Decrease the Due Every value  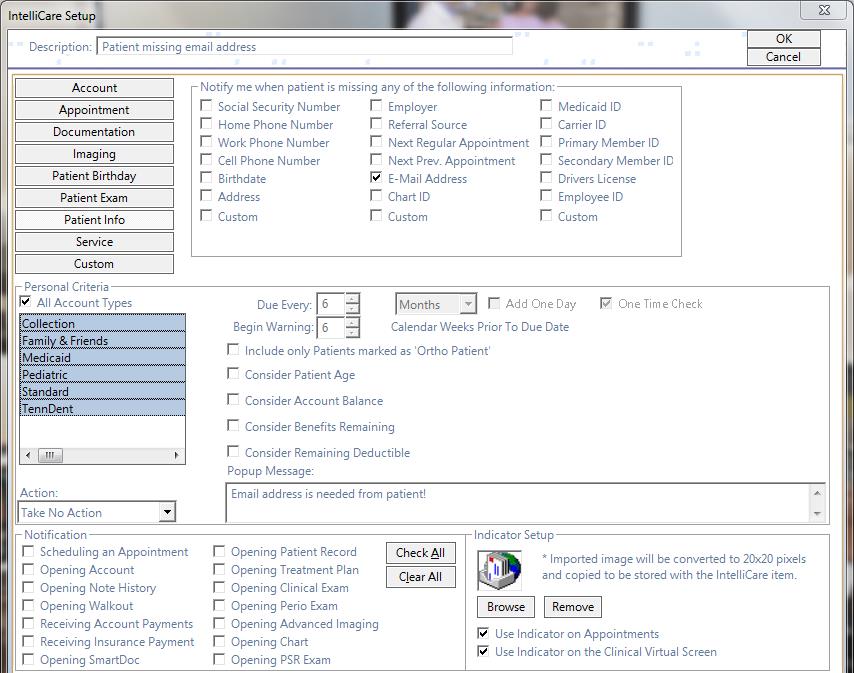tap(352, 309)
